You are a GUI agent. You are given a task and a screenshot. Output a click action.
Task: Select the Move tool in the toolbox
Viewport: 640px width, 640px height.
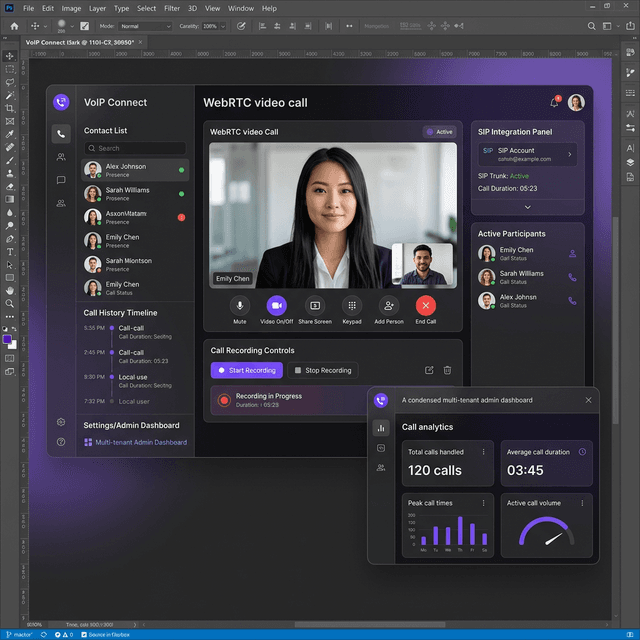(x=10, y=56)
